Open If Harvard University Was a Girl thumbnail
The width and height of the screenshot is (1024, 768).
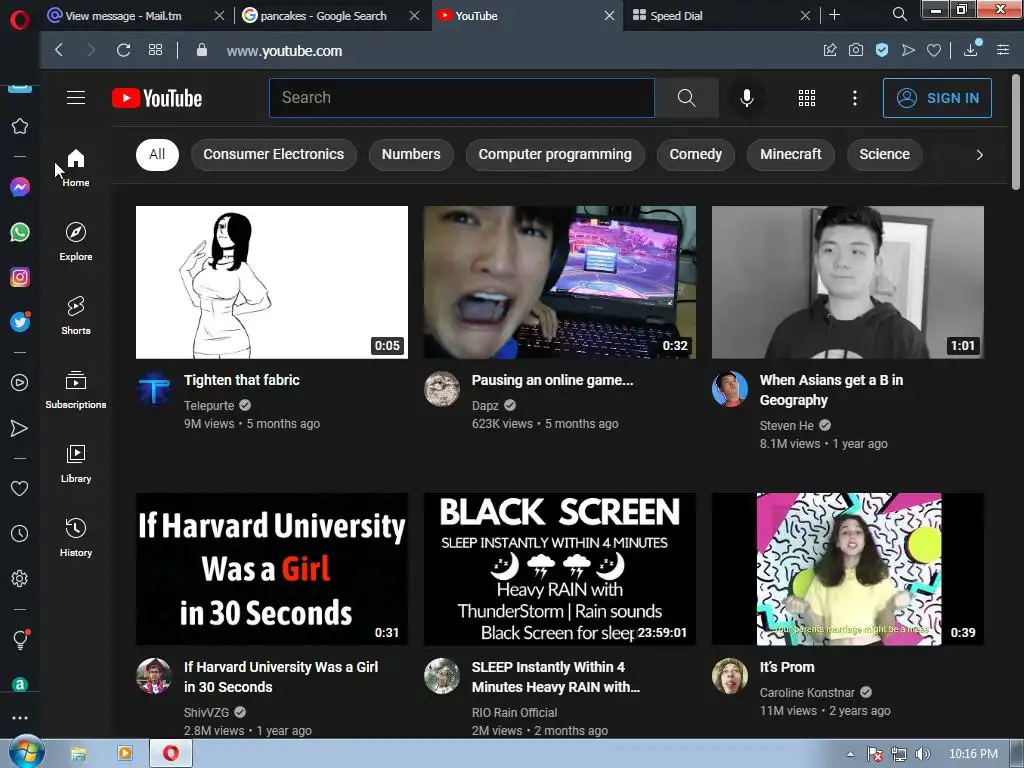coord(272,569)
